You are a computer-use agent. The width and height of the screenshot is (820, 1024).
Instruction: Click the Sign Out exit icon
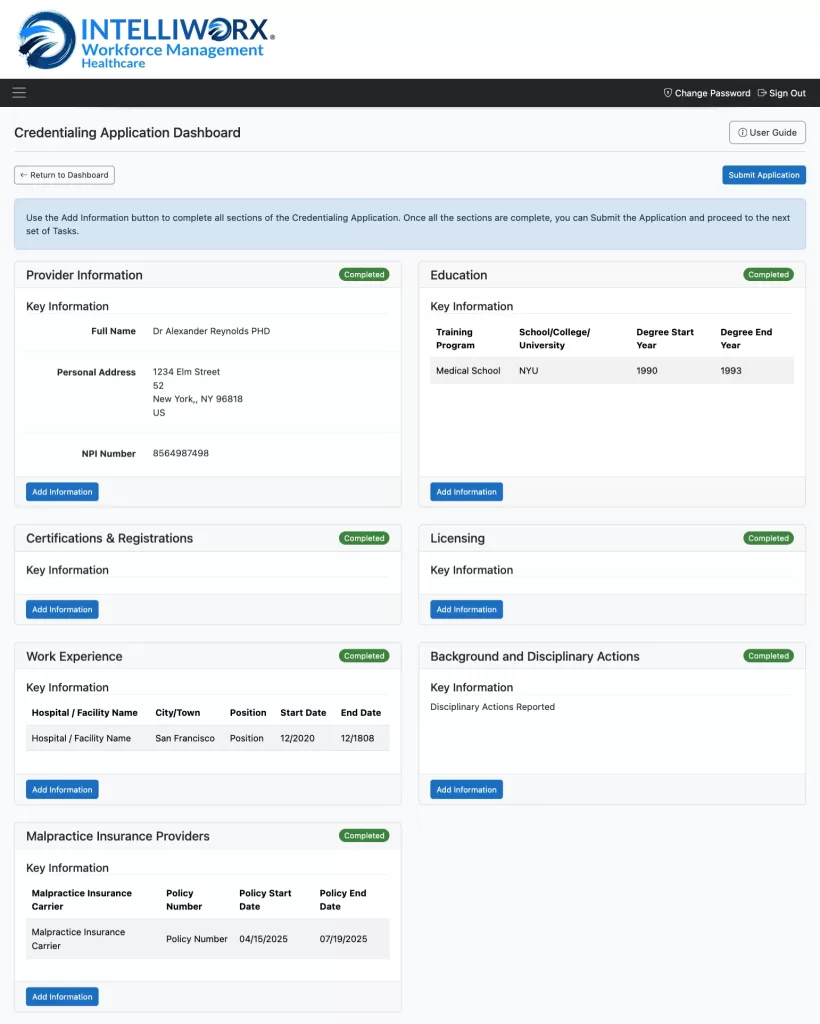tap(760, 92)
